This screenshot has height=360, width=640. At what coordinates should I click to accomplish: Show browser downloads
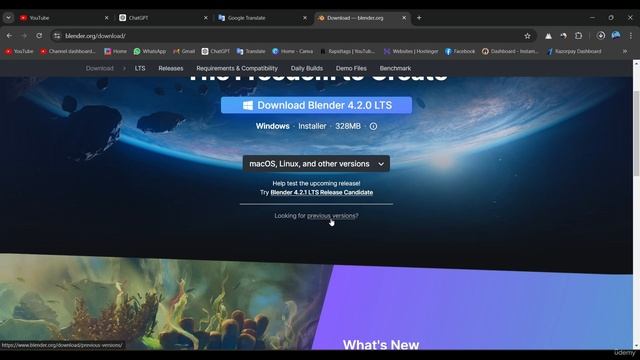[x=600, y=36]
